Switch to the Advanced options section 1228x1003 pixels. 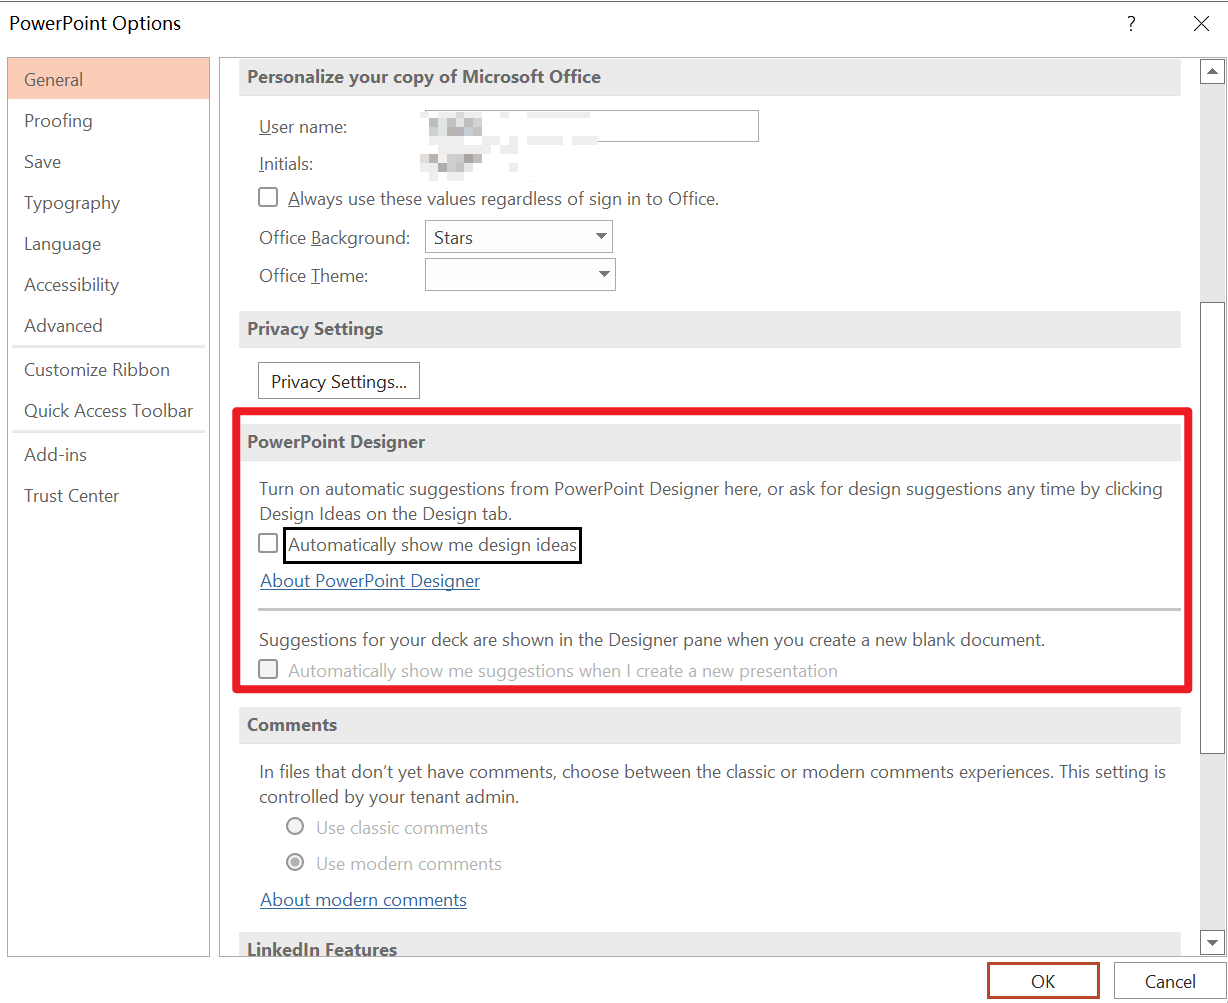[x=63, y=325]
